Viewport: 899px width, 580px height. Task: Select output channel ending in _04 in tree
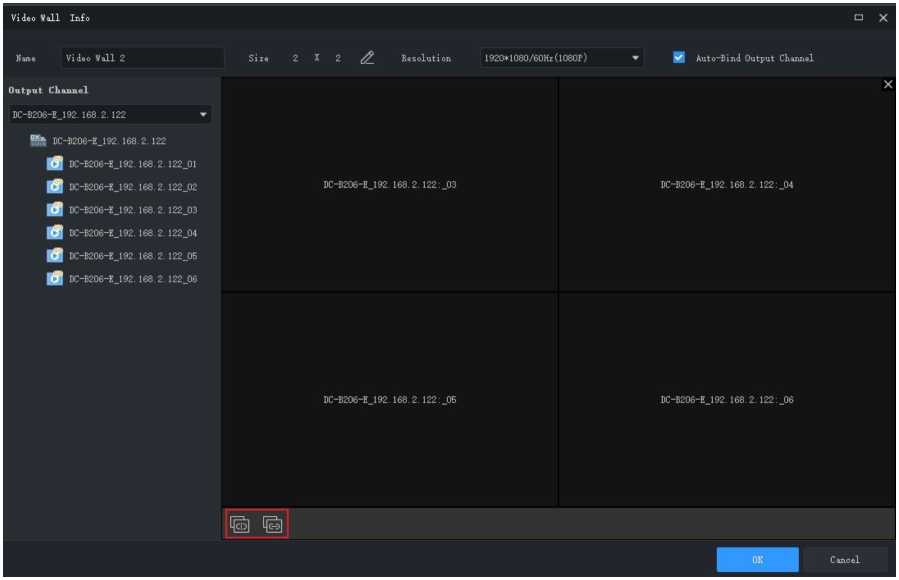[x=132, y=233]
